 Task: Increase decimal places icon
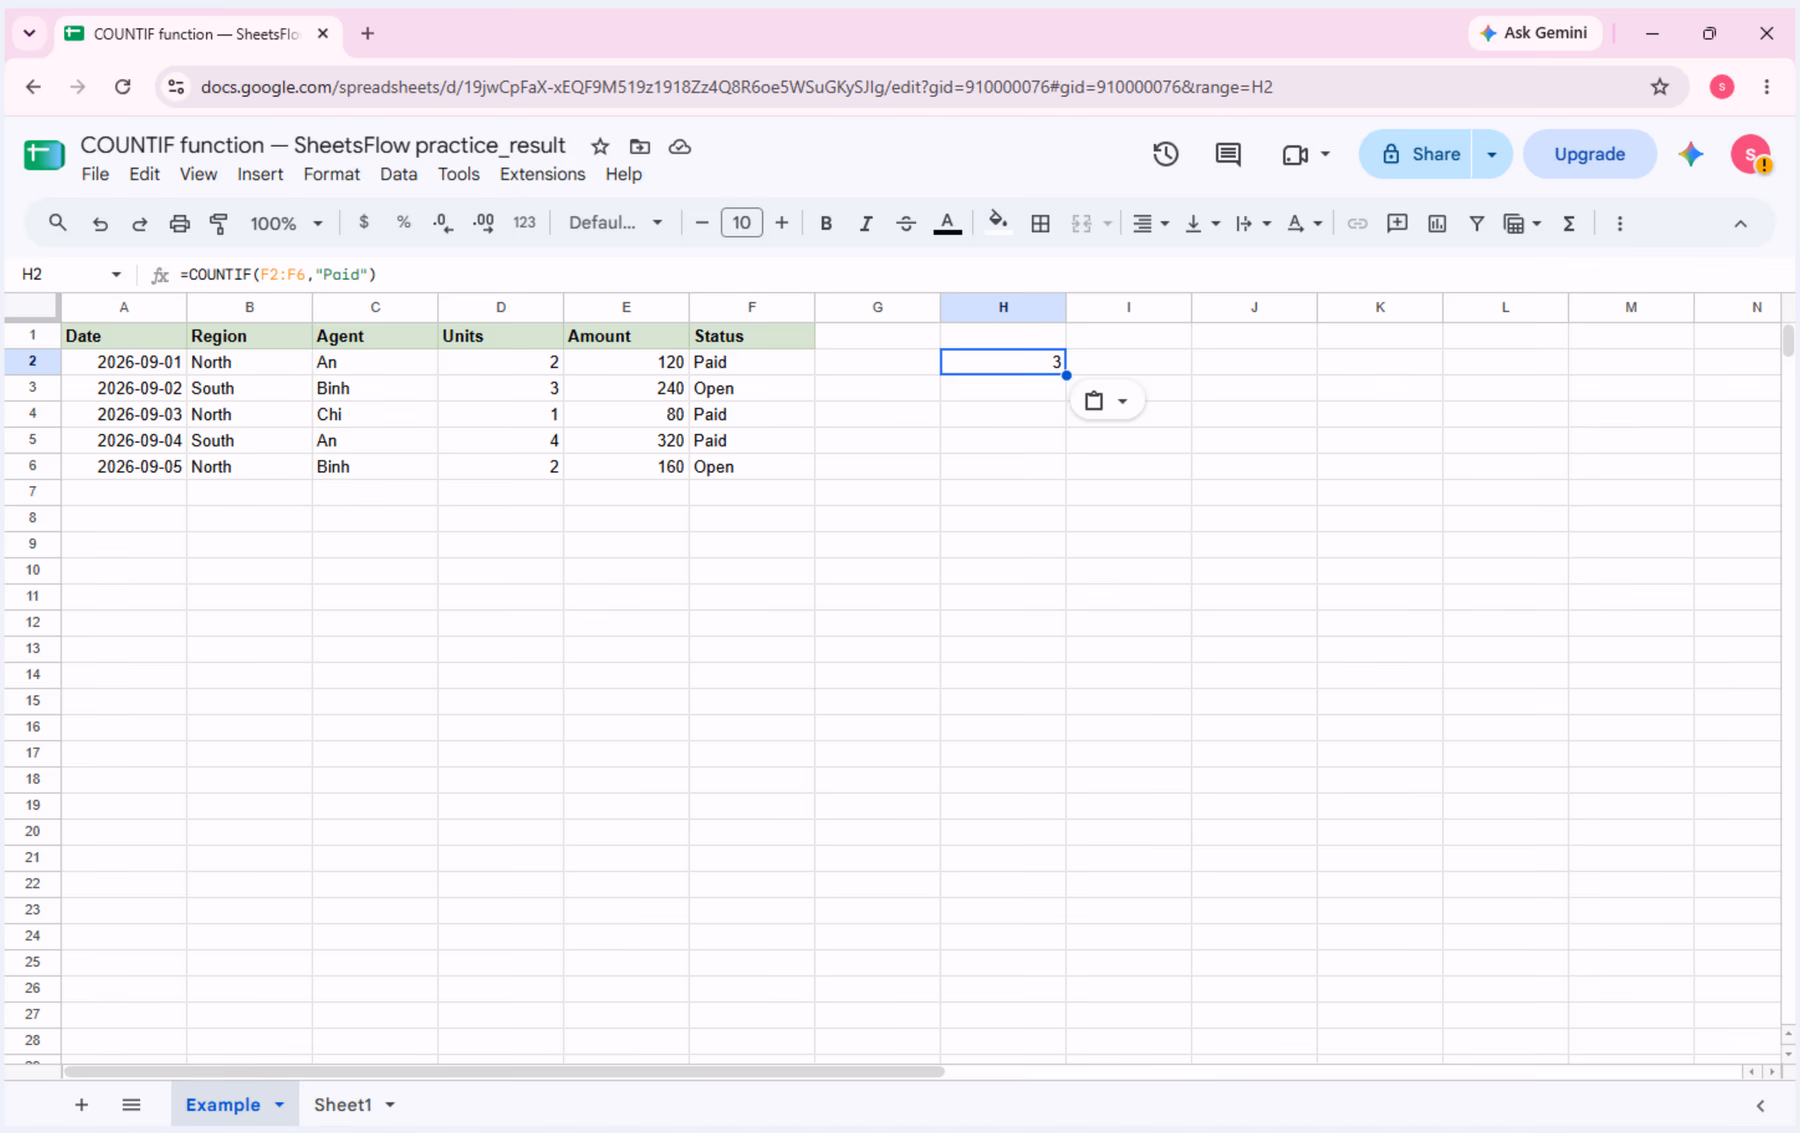point(483,223)
